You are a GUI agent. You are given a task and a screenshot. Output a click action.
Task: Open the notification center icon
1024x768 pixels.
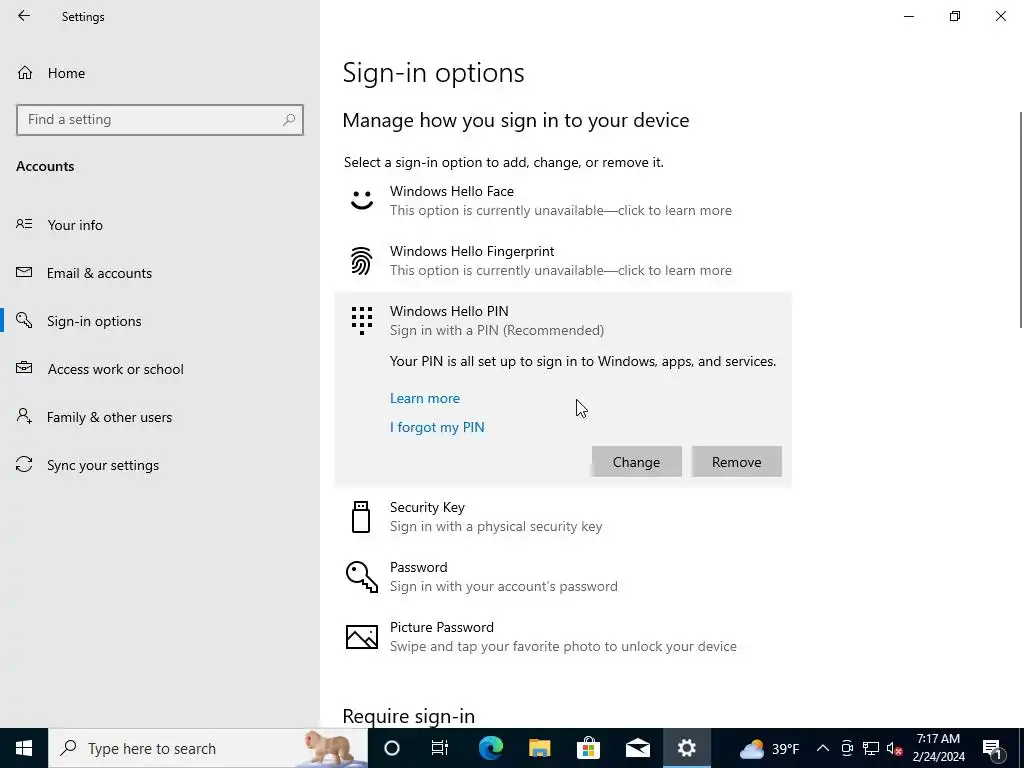993,748
